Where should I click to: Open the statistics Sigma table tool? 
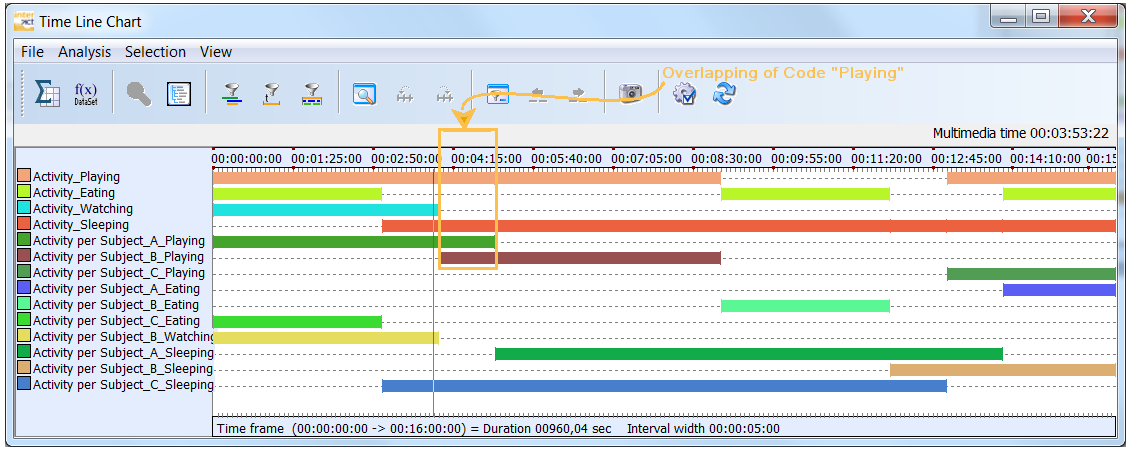(x=48, y=93)
